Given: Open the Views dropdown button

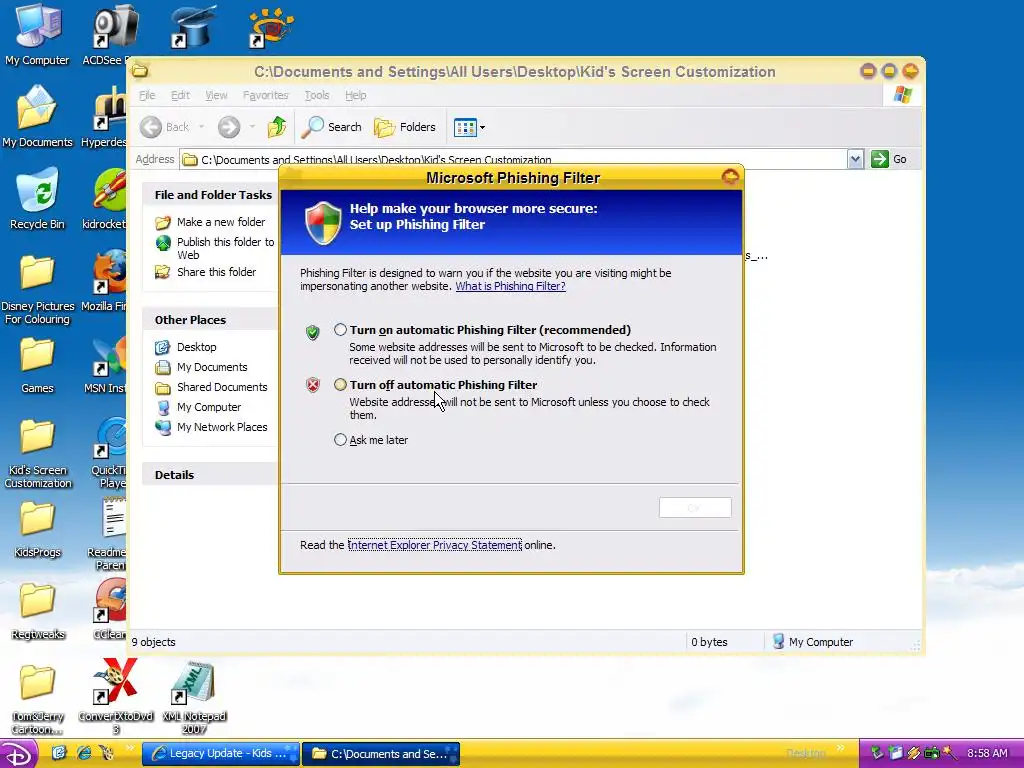Looking at the screenshot, I should [x=470, y=127].
